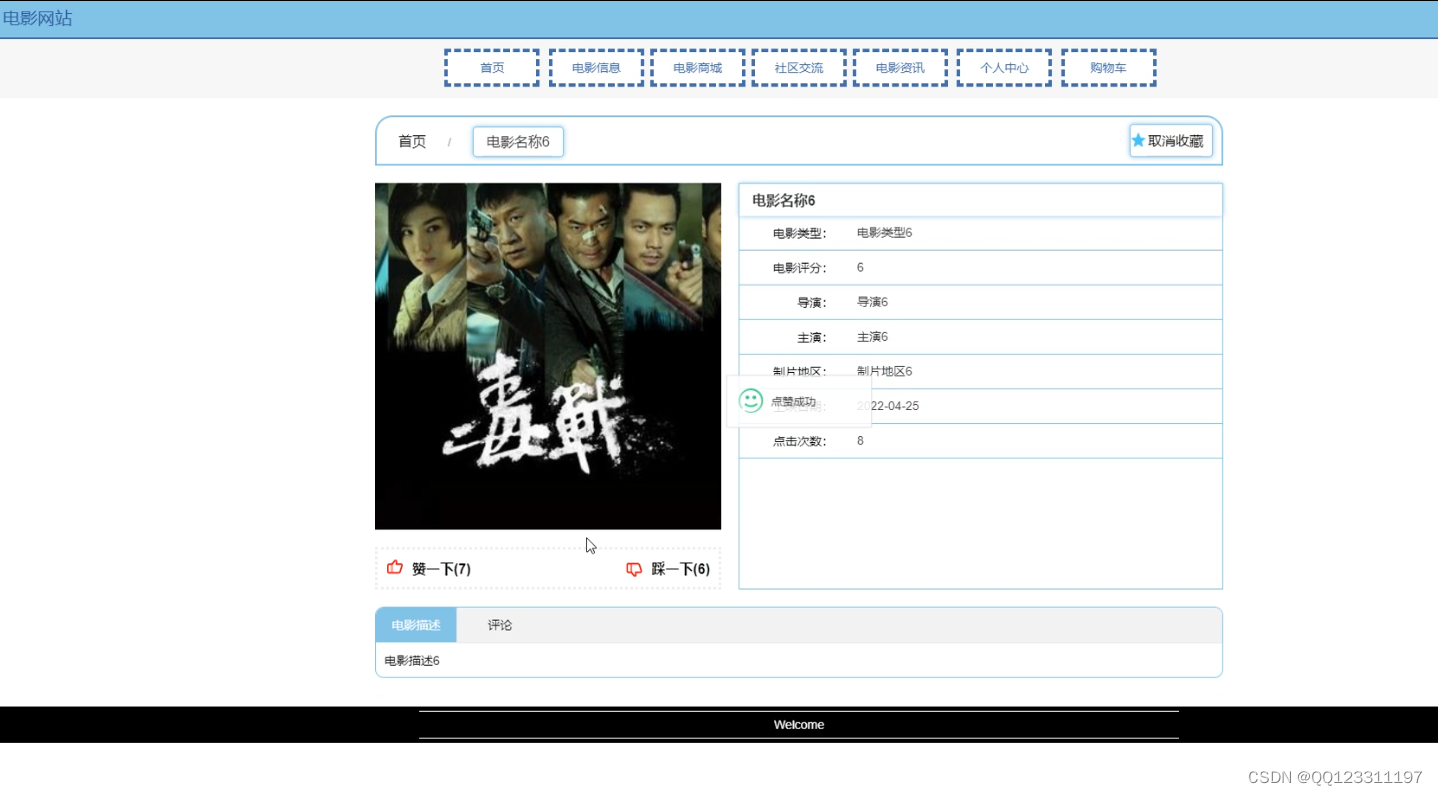Click the 2022-04-25 date value
The image size is (1438, 795).
(x=888, y=406)
